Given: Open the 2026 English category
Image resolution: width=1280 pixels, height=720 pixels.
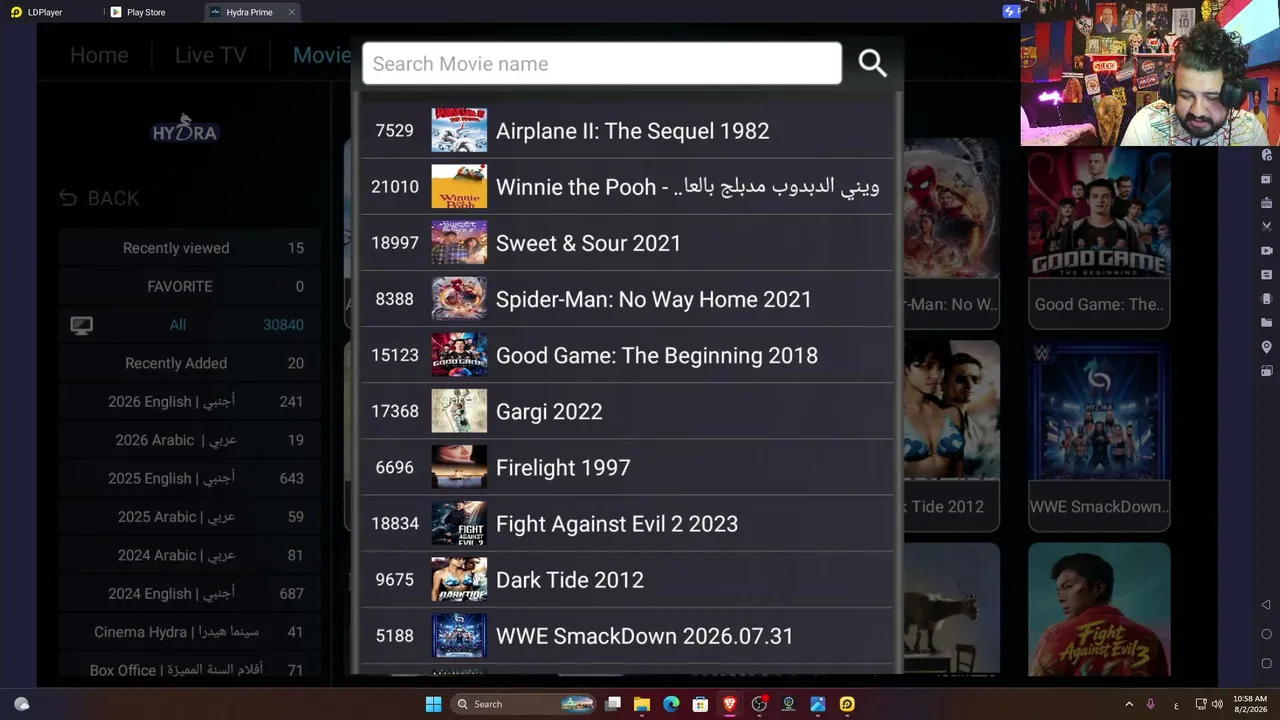Looking at the screenshot, I should (190, 401).
